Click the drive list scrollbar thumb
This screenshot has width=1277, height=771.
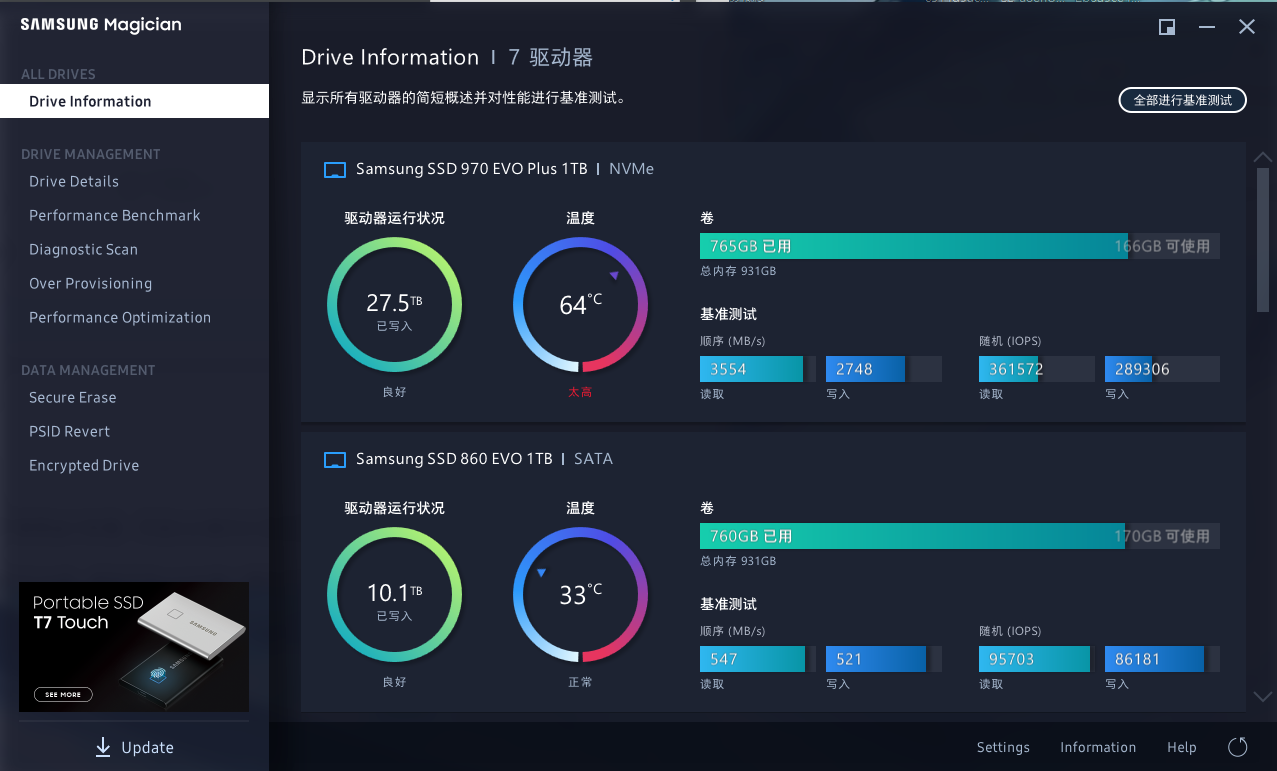(1263, 240)
